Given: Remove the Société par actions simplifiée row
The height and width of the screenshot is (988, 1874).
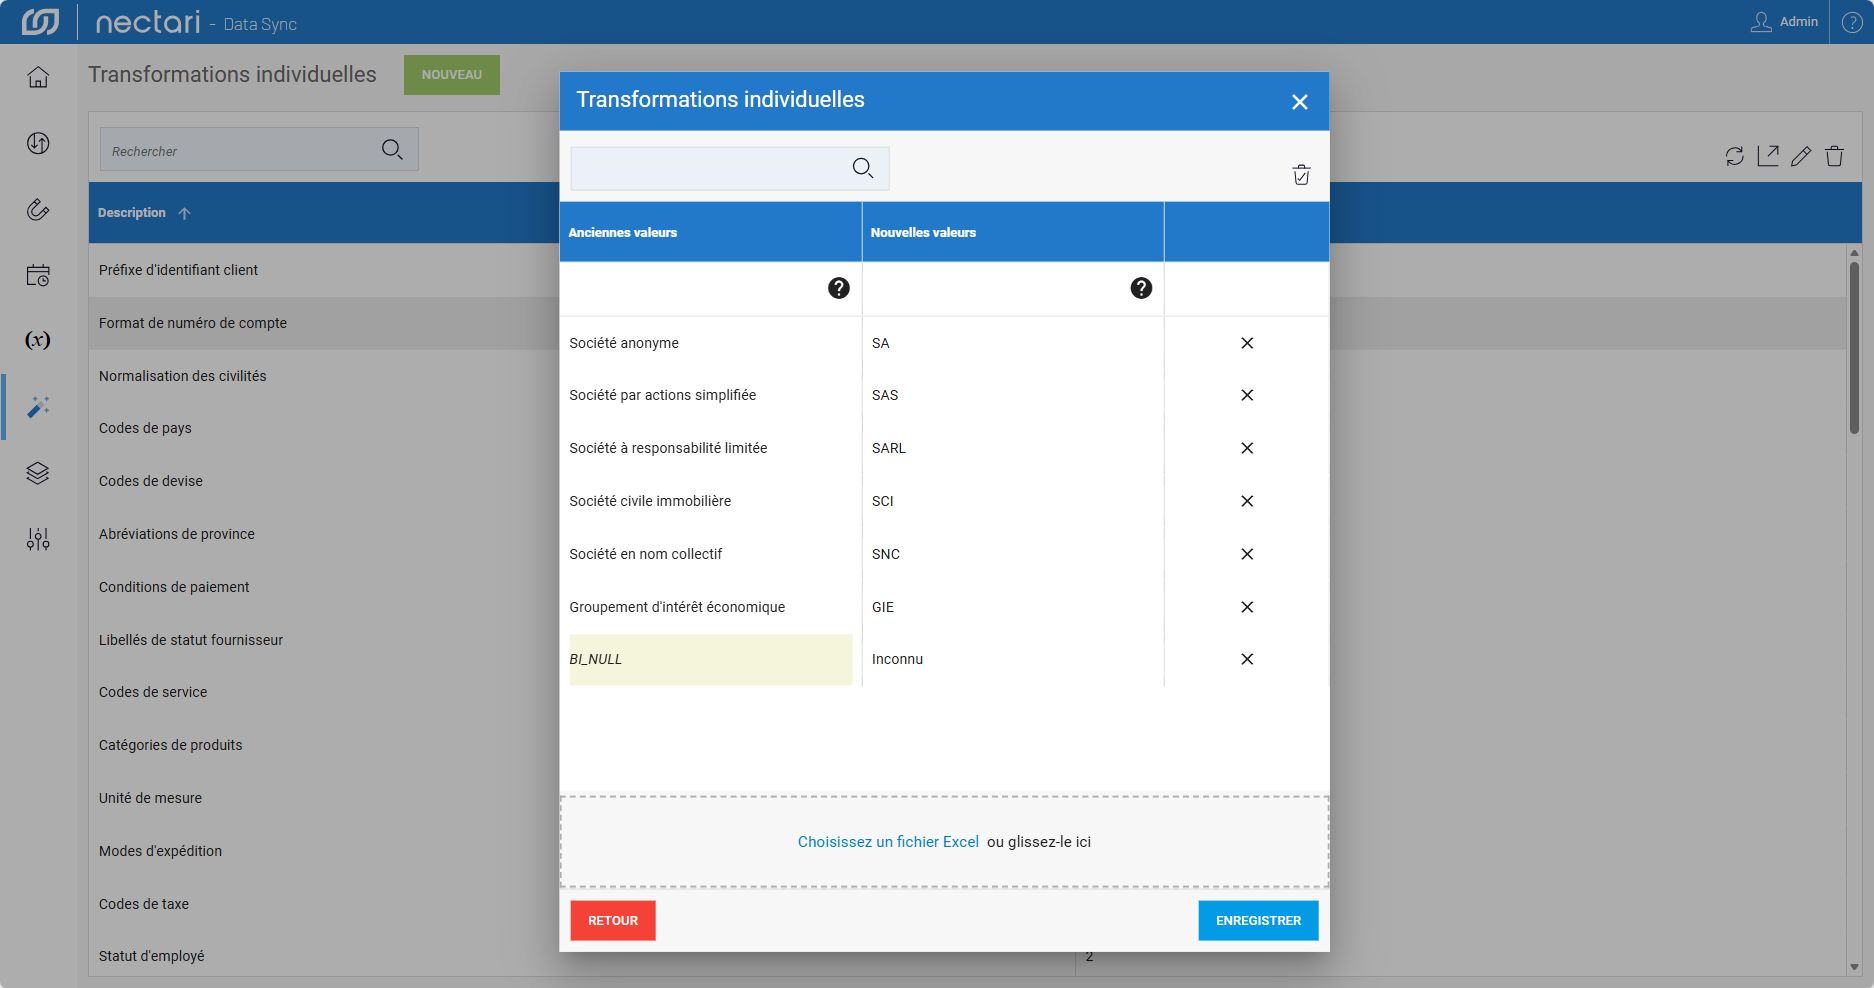Looking at the screenshot, I should point(1247,395).
